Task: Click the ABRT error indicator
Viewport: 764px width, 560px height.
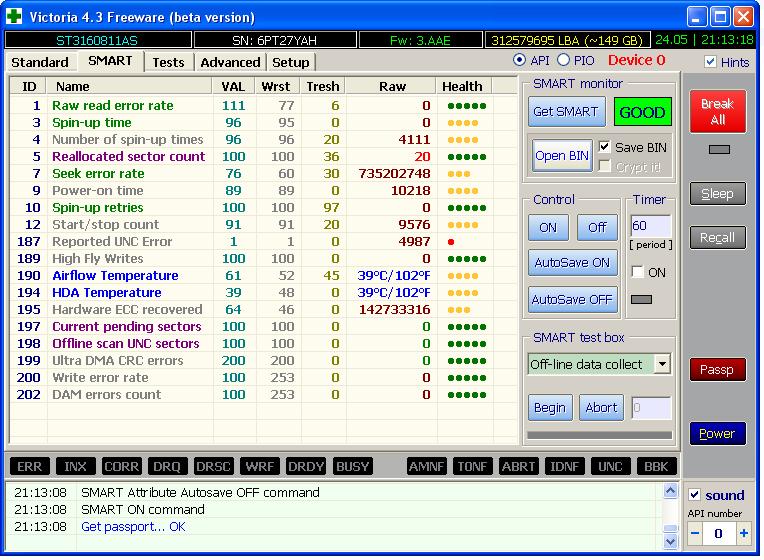Action: (518, 466)
